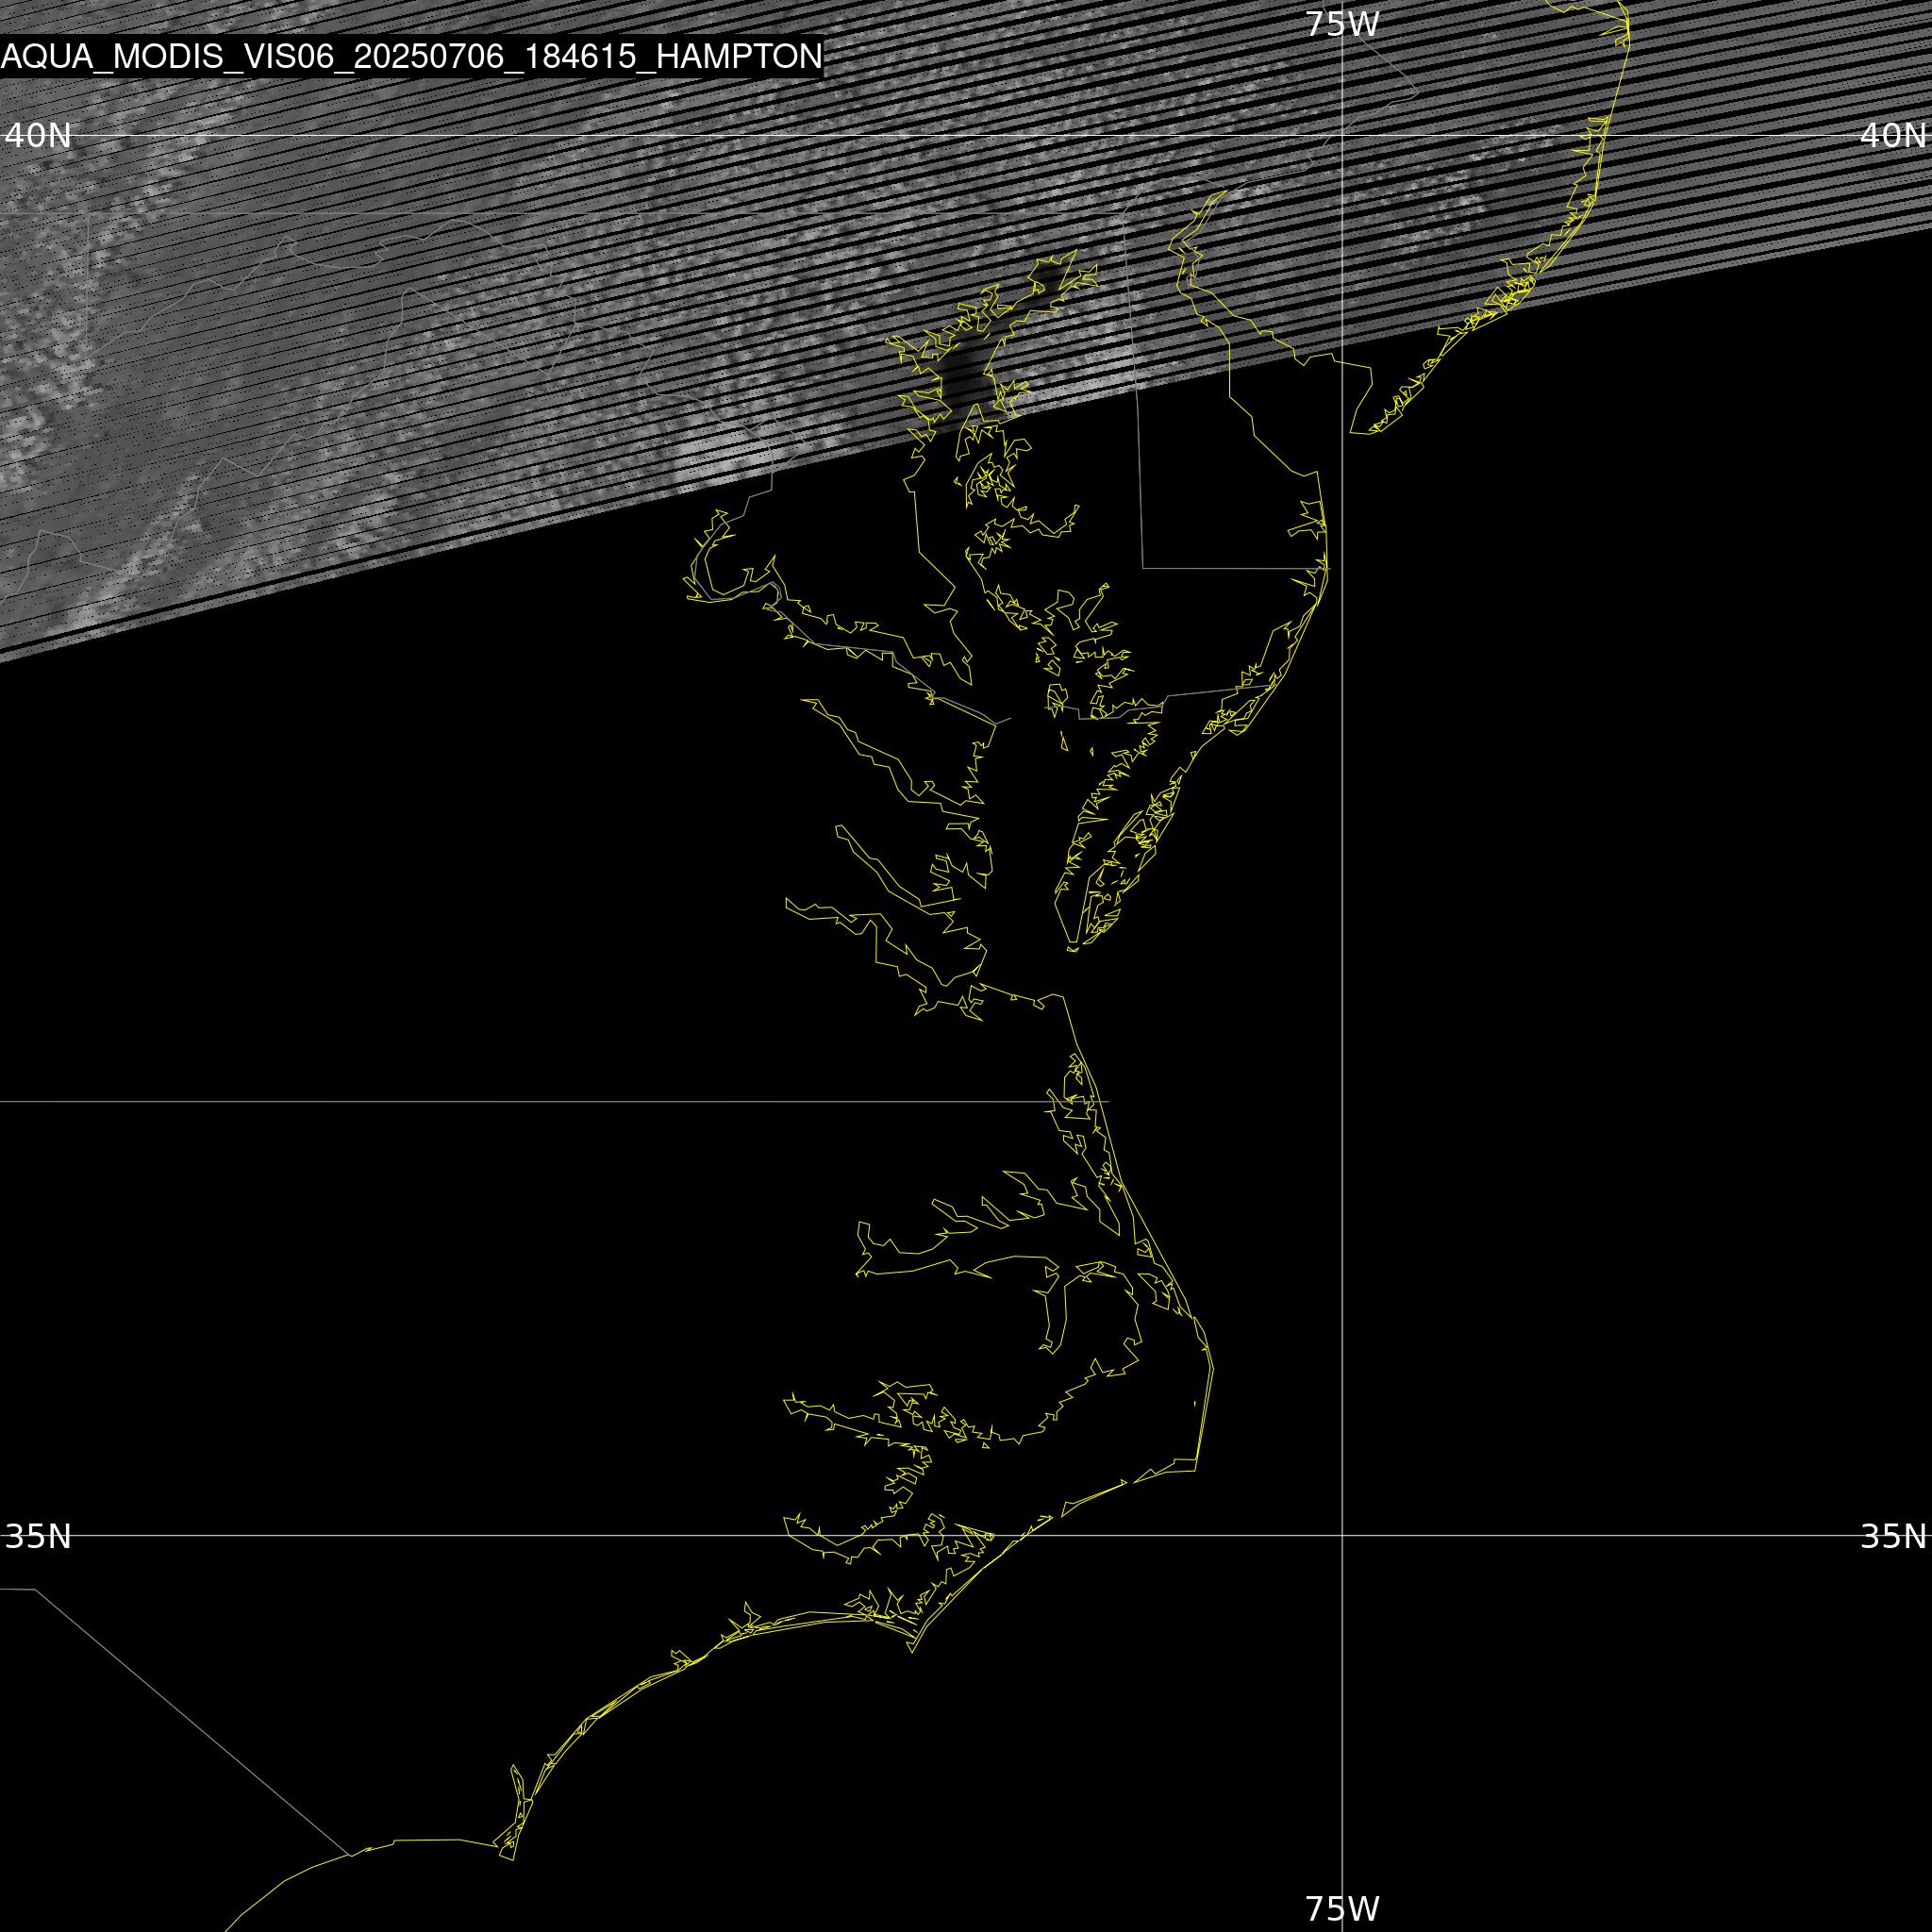1932x1932 pixels.
Task: Click the top 75W longitude label
Action: (1342, 24)
